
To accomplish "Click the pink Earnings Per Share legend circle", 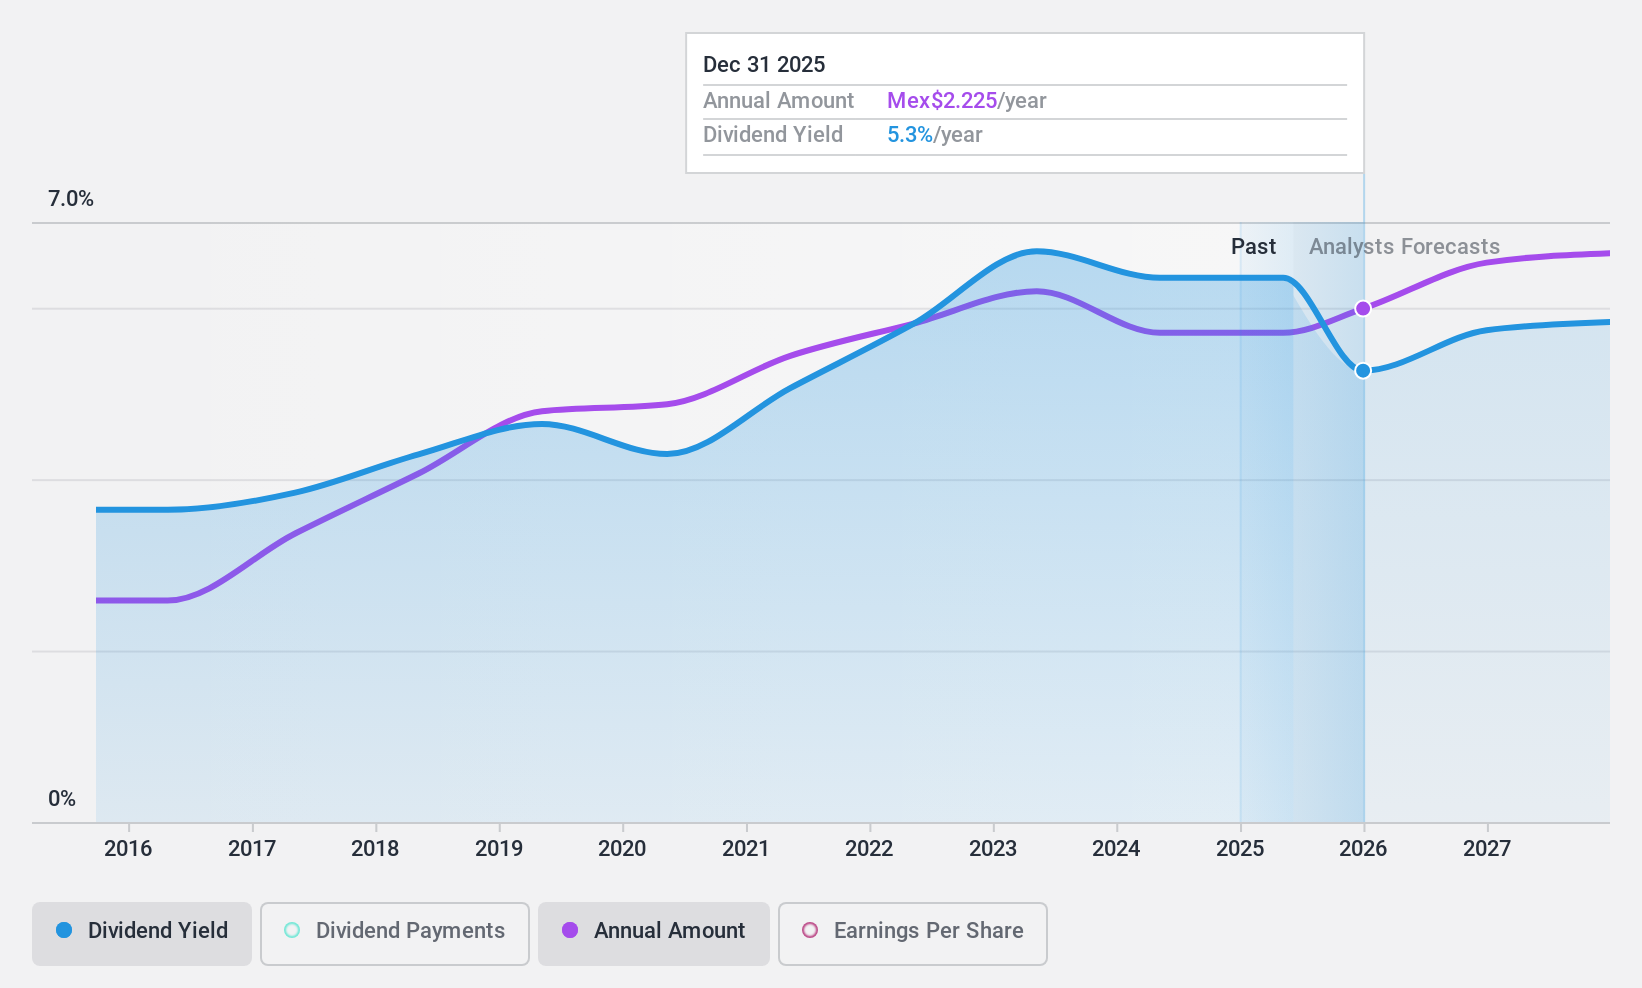I will point(810,930).
